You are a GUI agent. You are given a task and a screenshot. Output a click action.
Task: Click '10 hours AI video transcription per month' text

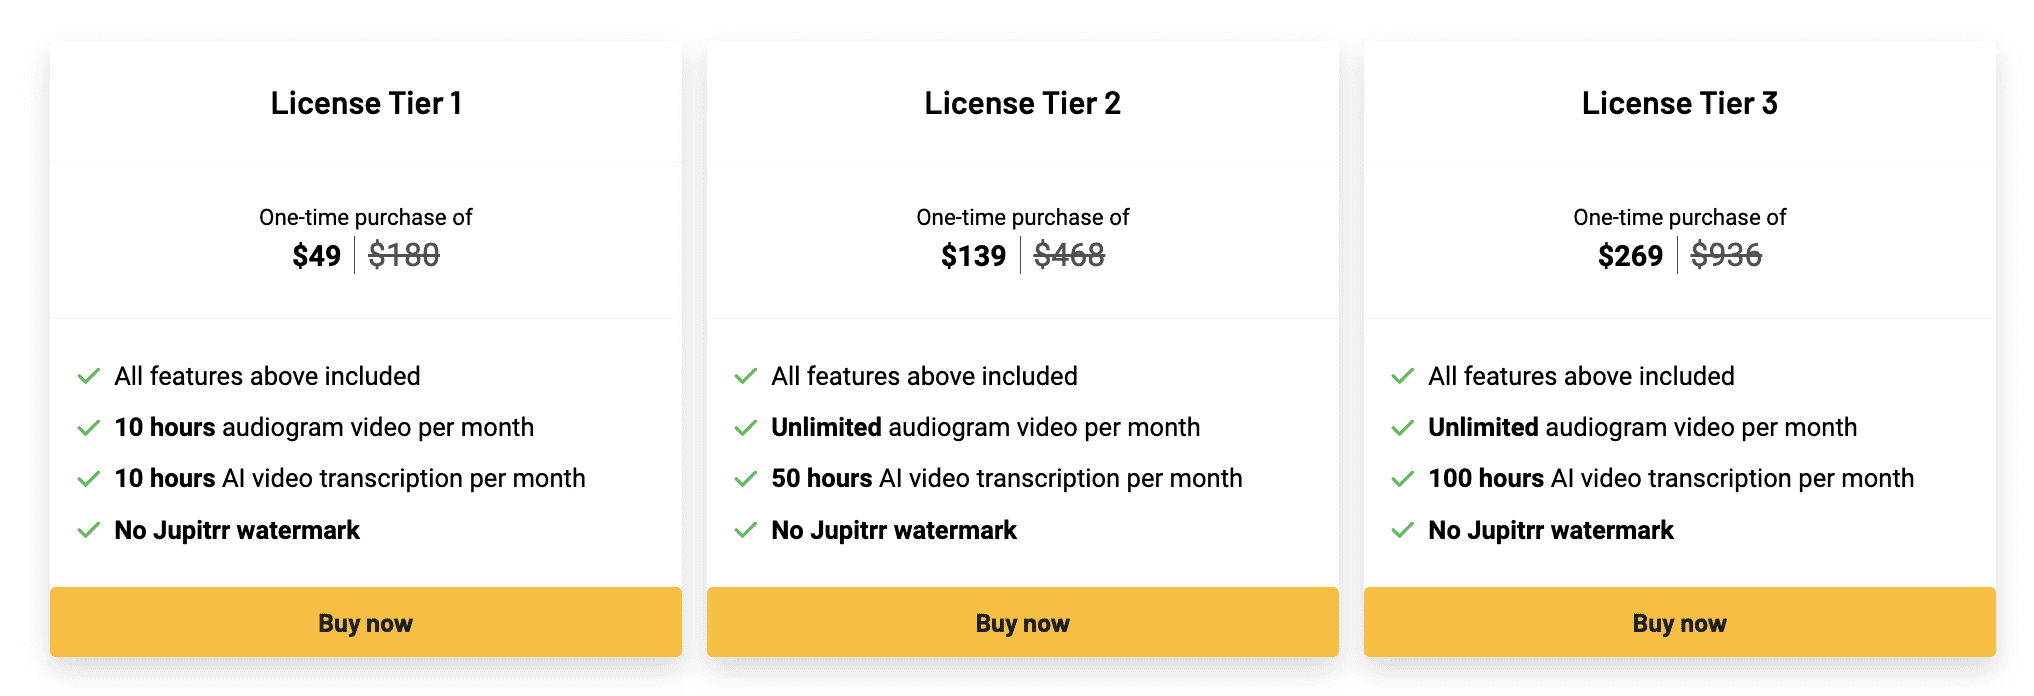coord(350,479)
